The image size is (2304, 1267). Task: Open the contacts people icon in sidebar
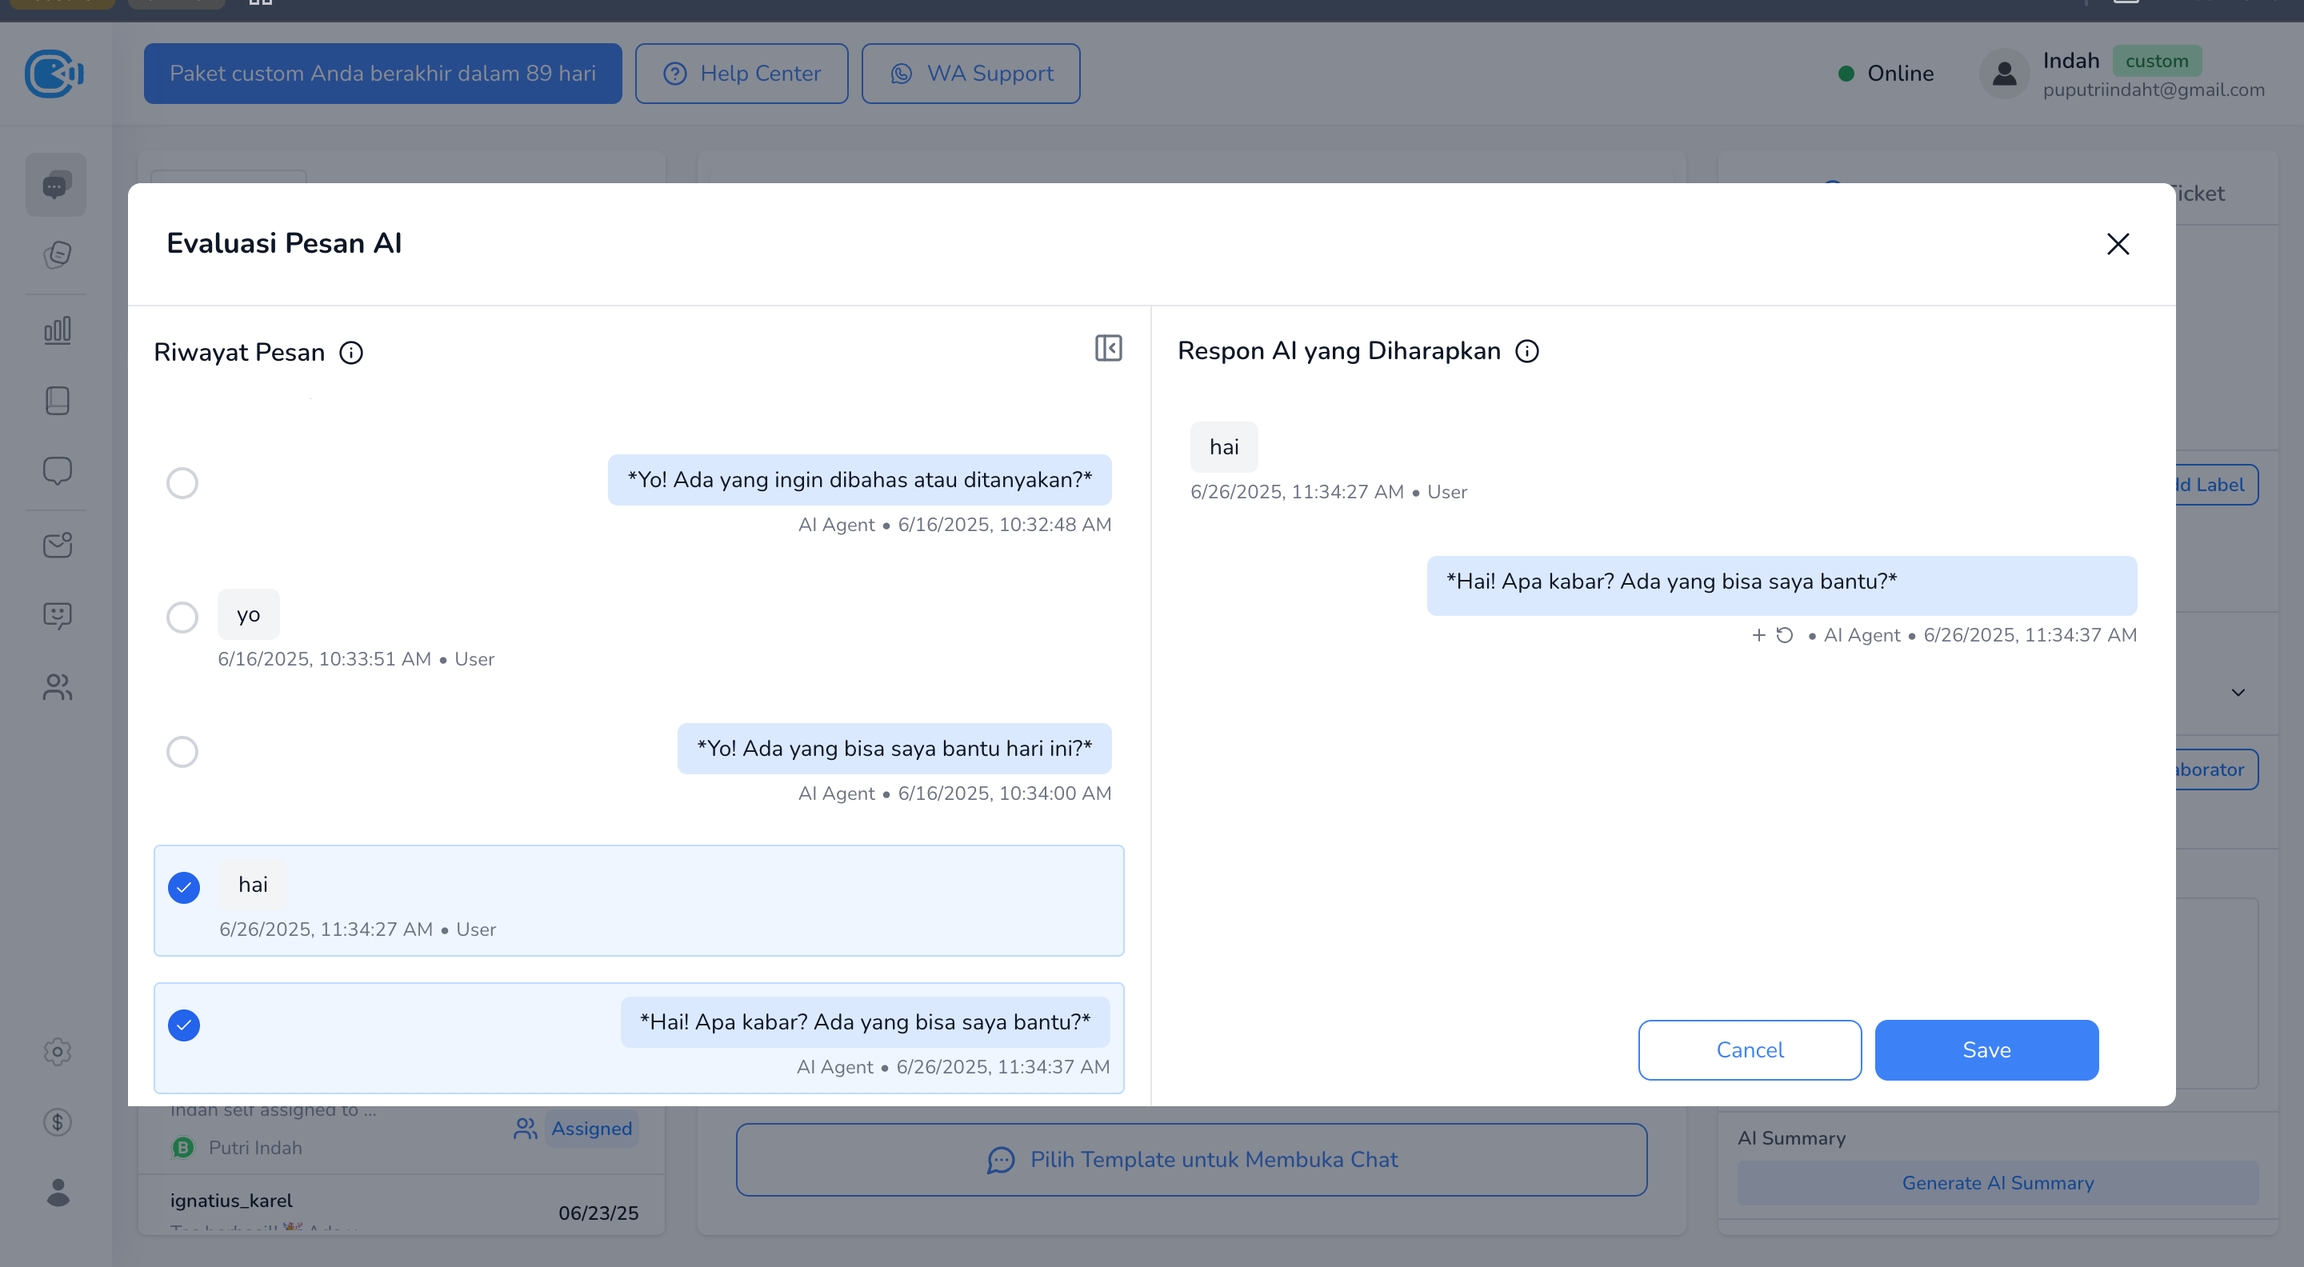(57, 687)
